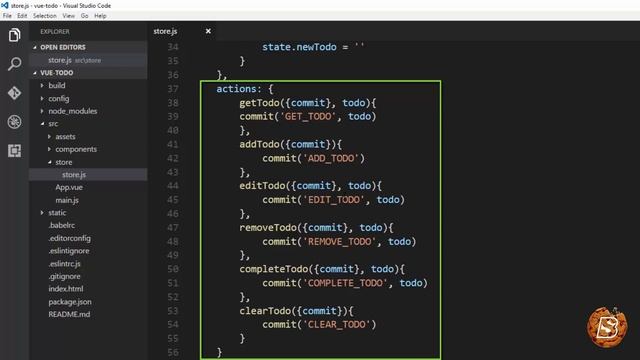Image resolution: width=640 pixels, height=360 pixels.
Task: Open package.json in the explorer
Action: click(70, 302)
